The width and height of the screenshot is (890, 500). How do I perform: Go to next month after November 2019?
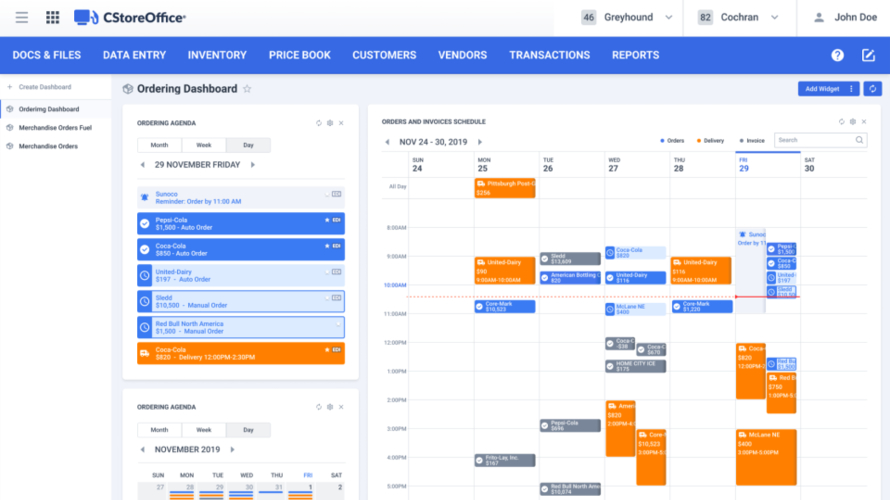232,449
